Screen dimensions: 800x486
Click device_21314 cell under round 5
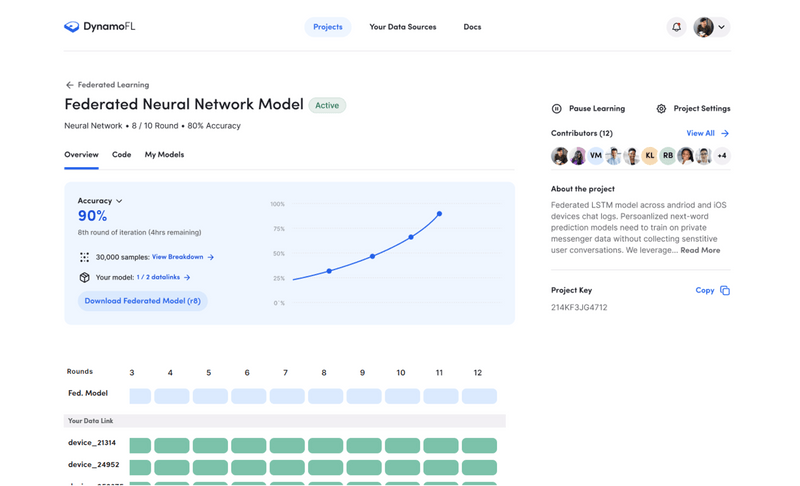[x=210, y=445]
